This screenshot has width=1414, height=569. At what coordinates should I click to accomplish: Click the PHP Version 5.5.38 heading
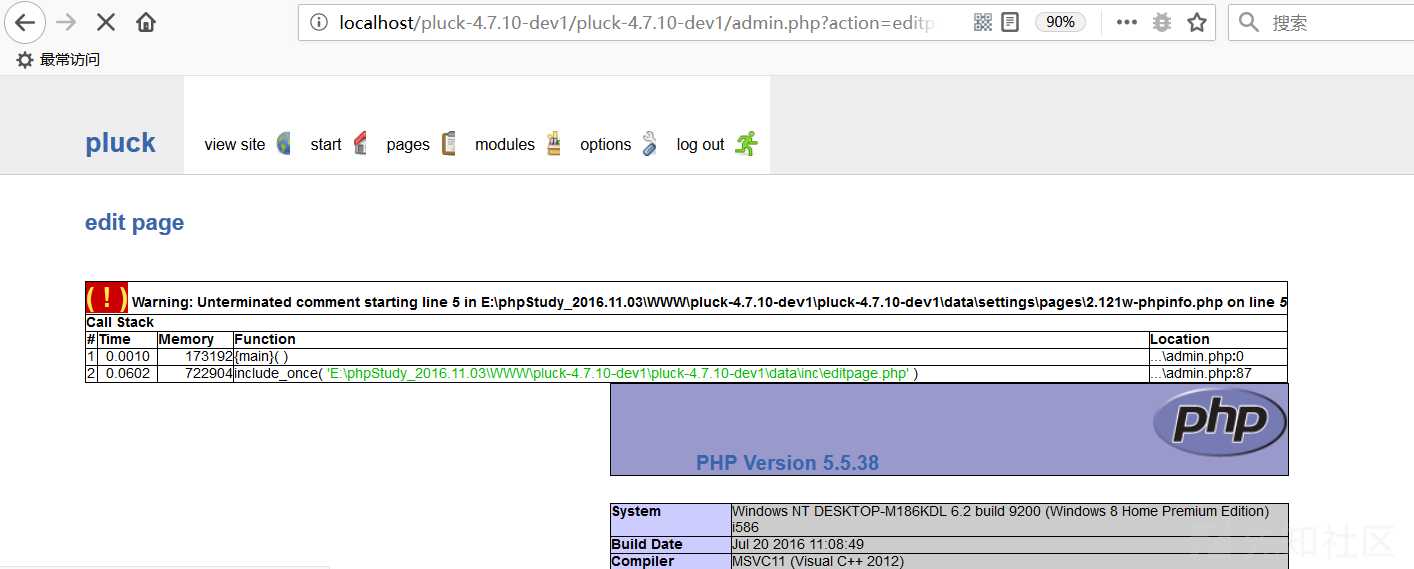pyautogui.click(x=787, y=463)
